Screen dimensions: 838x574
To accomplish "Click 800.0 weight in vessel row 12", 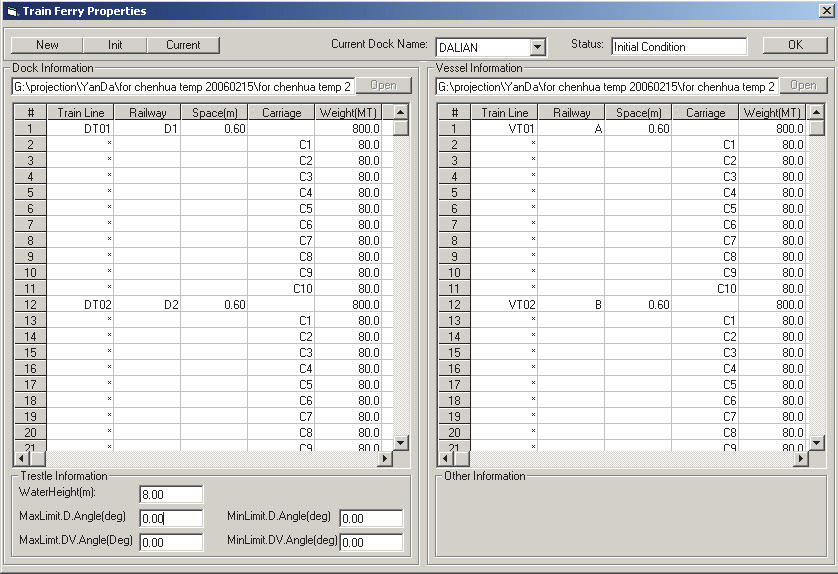I will [x=772, y=305].
